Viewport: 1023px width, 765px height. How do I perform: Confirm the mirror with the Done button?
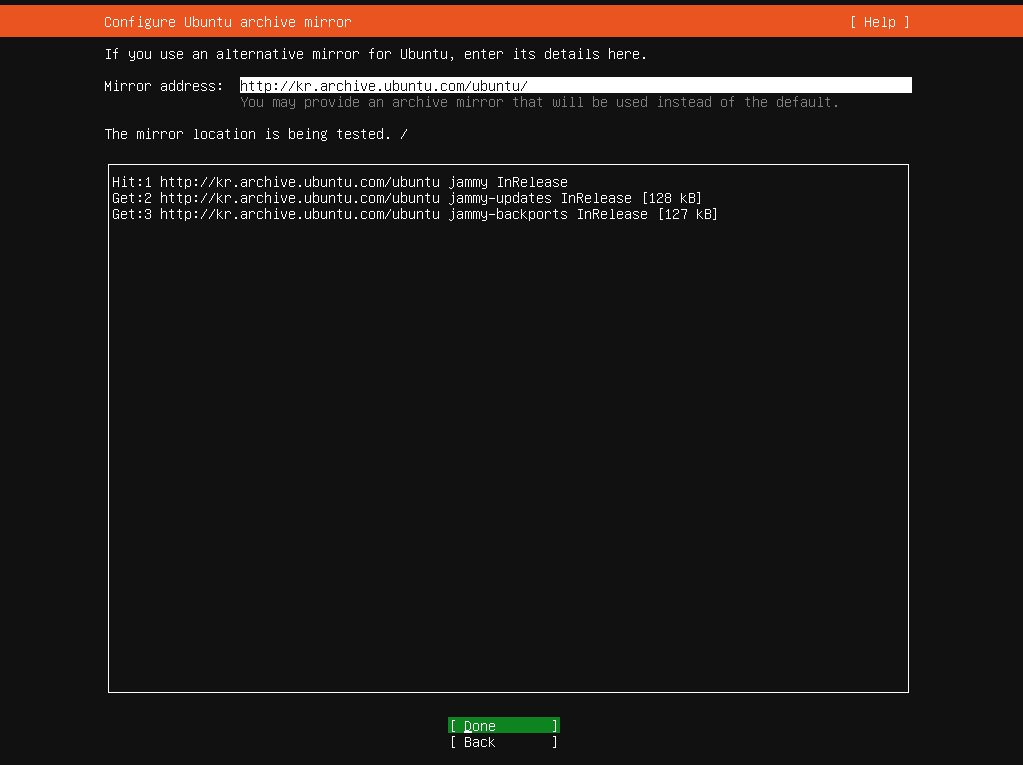504,725
